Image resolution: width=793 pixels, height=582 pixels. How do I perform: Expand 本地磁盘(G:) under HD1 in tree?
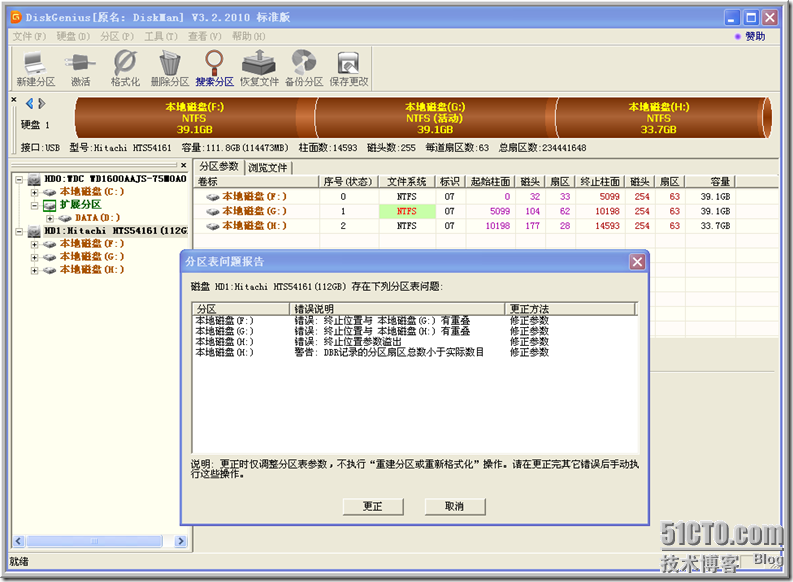coord(34,257)
